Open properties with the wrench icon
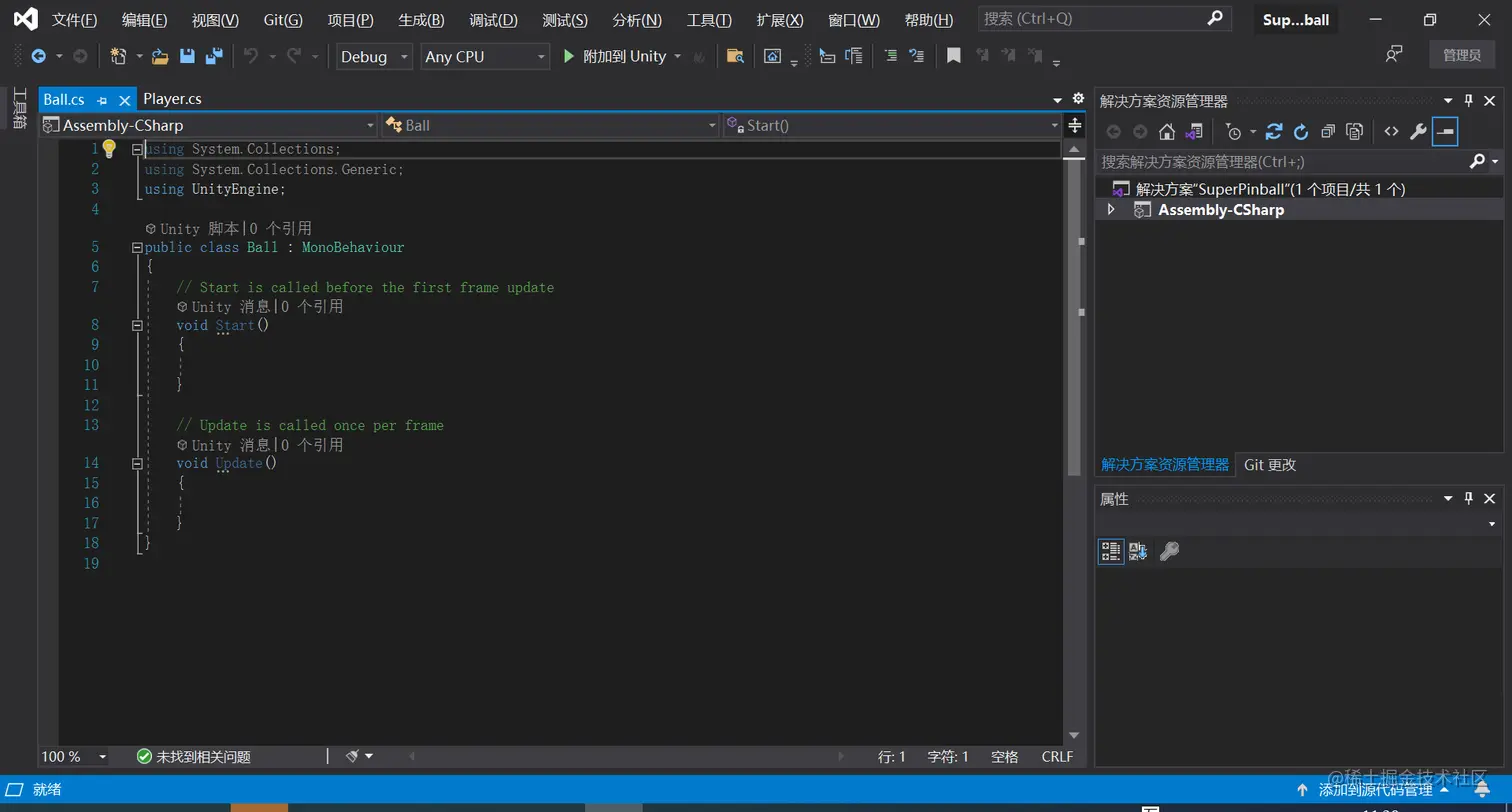The height and width of the screenshot is (812, 1512). [x=1418, y=131]
